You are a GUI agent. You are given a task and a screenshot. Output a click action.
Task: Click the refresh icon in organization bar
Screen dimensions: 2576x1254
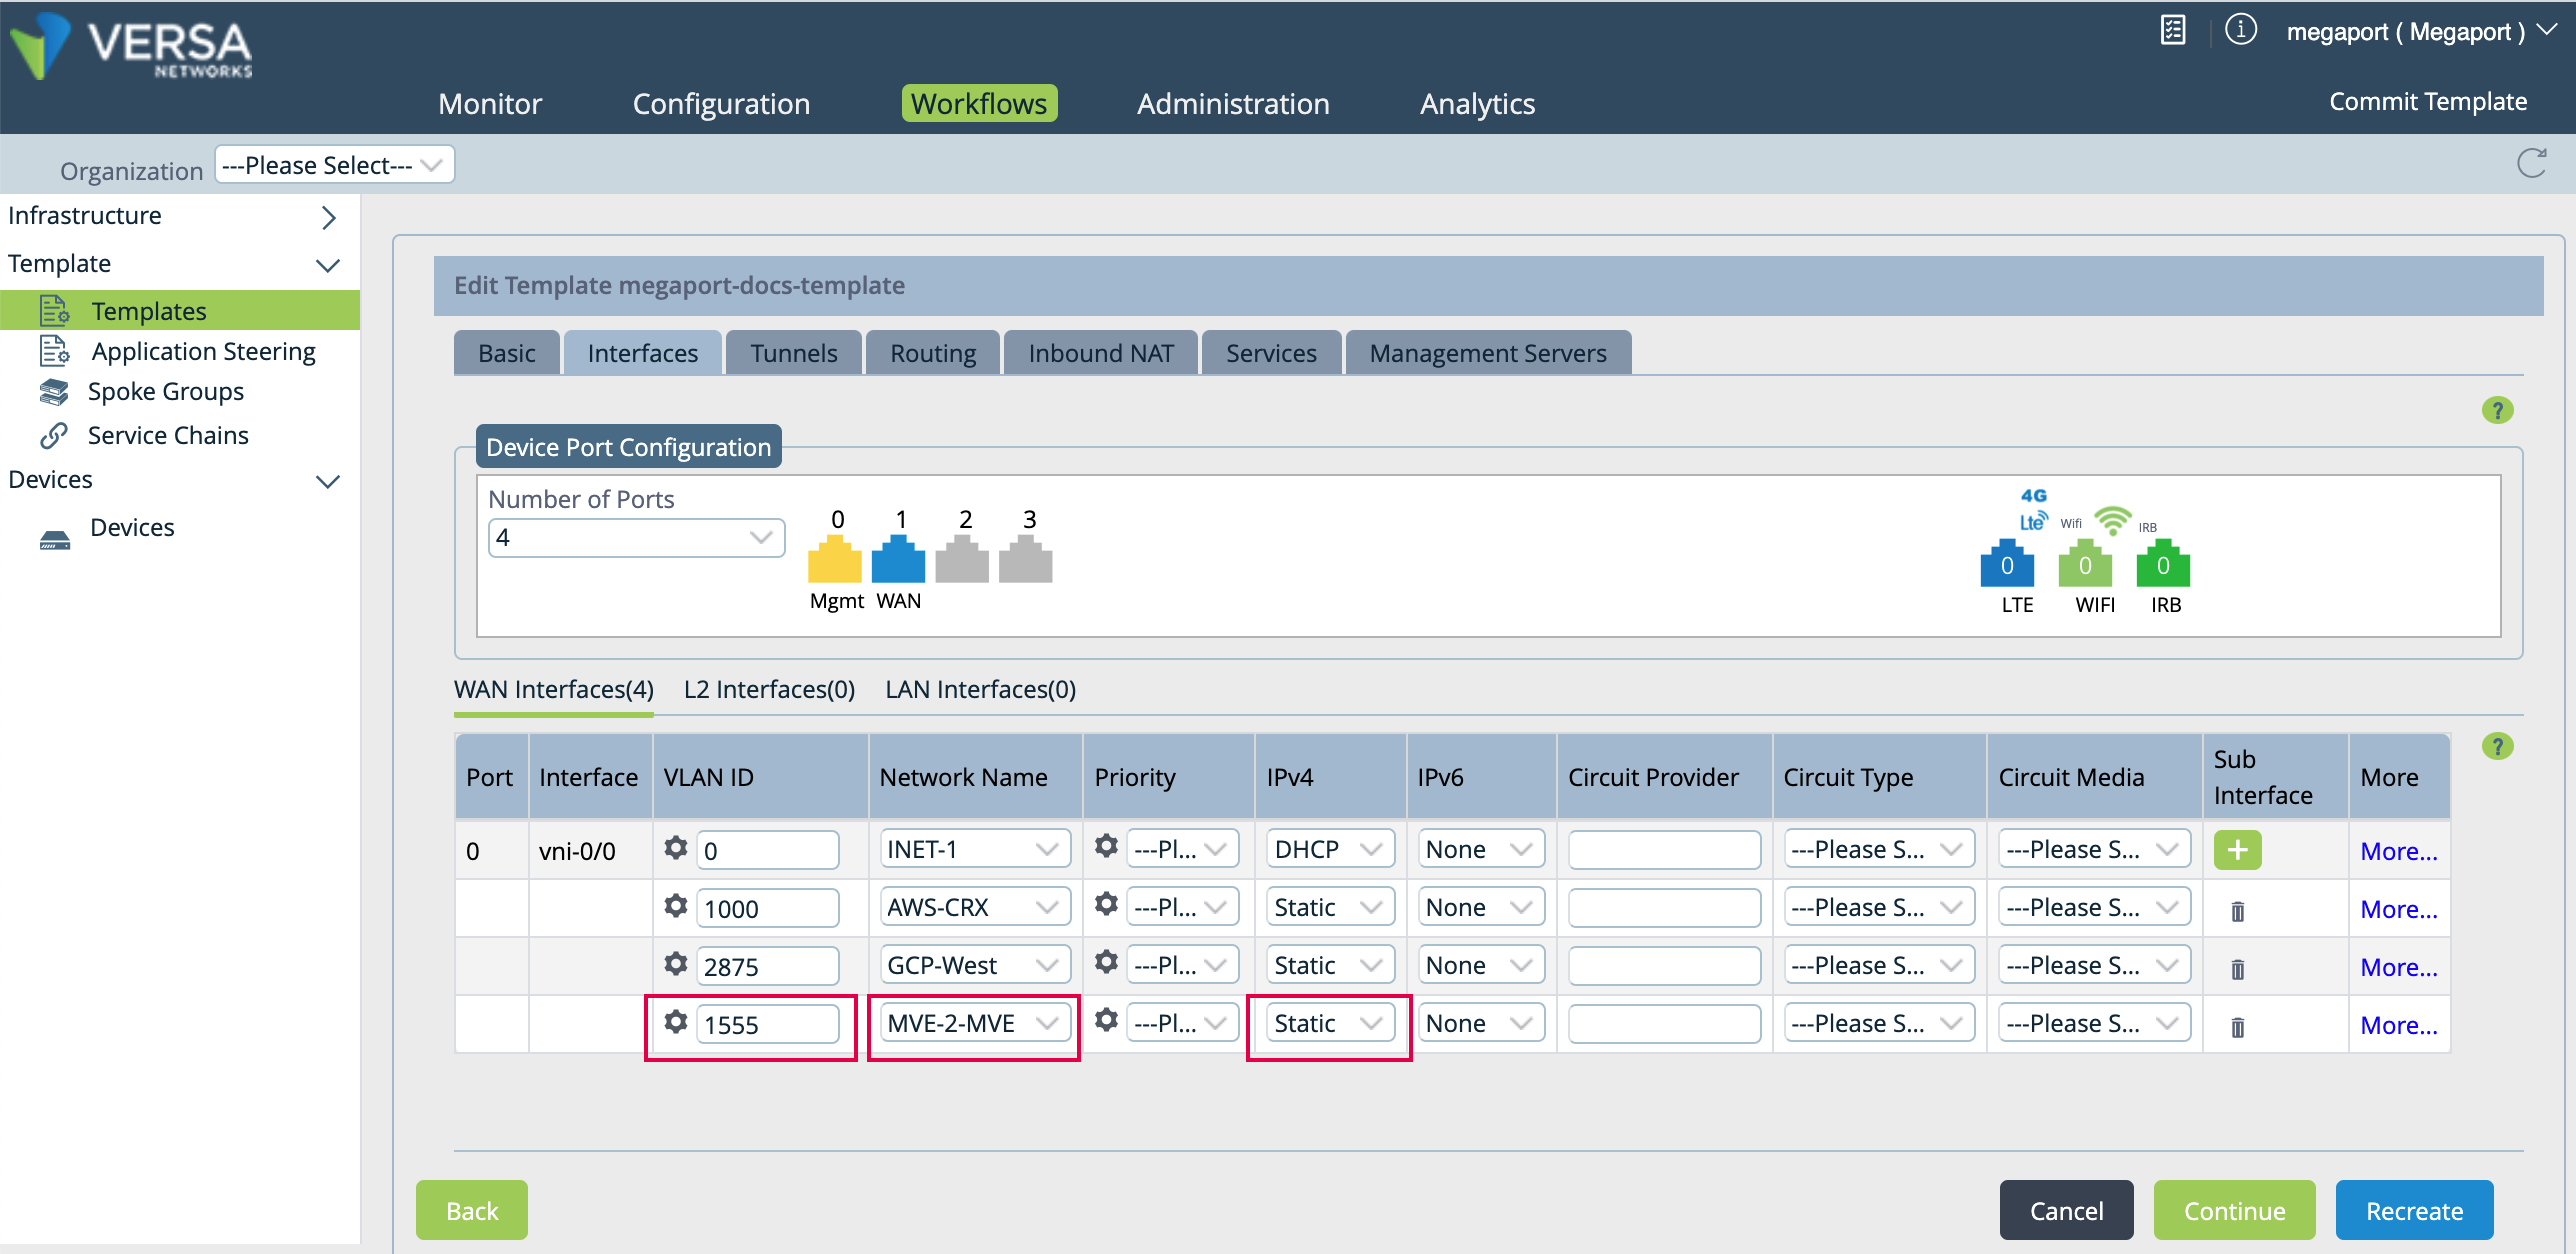click(2531, 163)
